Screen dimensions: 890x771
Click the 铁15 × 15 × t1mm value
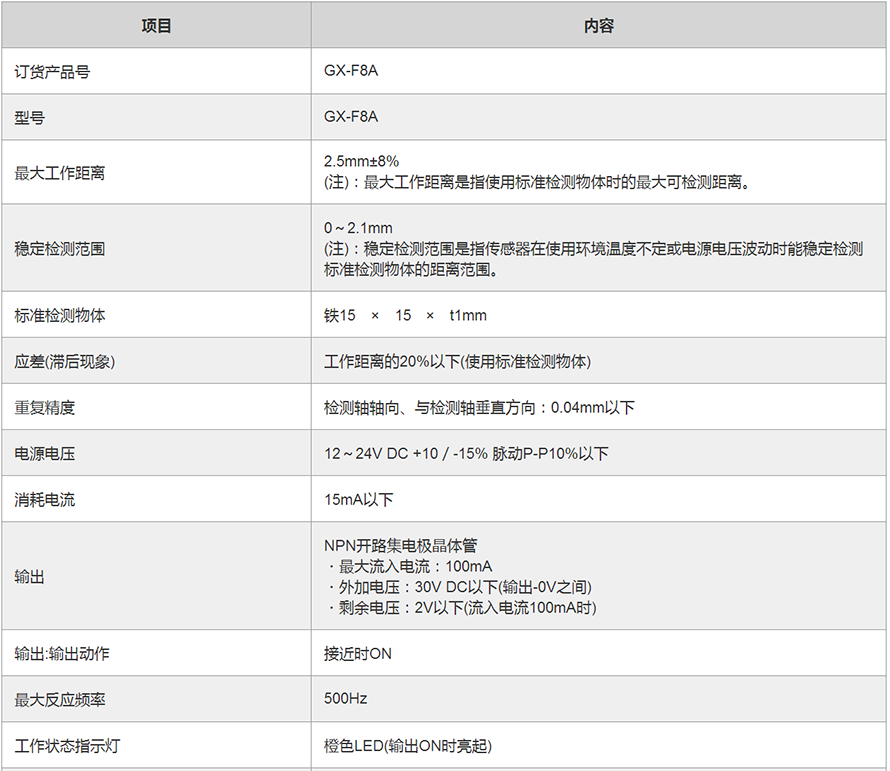click(405, 316)
